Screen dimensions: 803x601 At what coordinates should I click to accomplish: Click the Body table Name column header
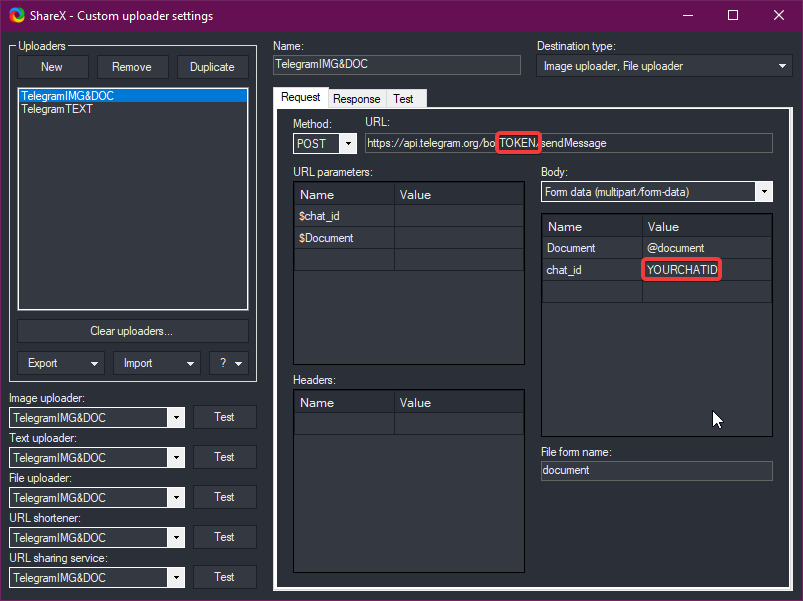[592, 226]
